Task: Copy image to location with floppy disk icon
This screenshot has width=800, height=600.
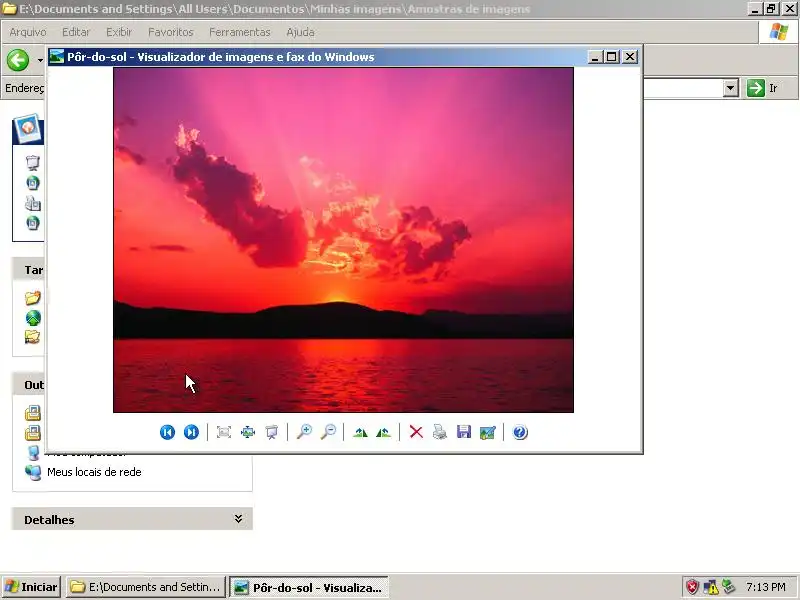Action: [x=464, y=432]
